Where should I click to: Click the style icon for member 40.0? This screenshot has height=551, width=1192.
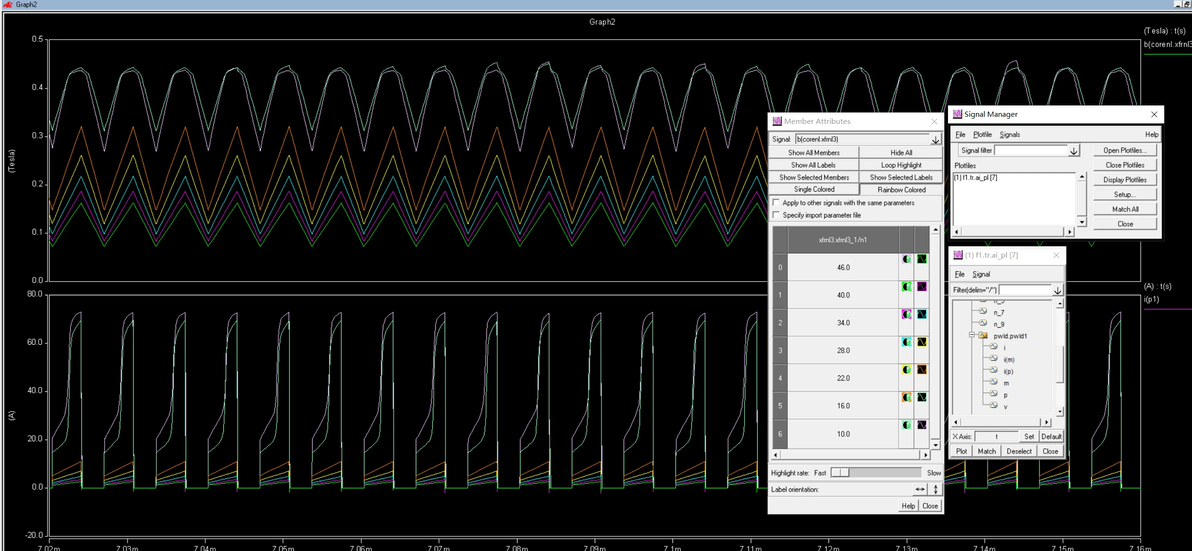[x=906, y=287]
